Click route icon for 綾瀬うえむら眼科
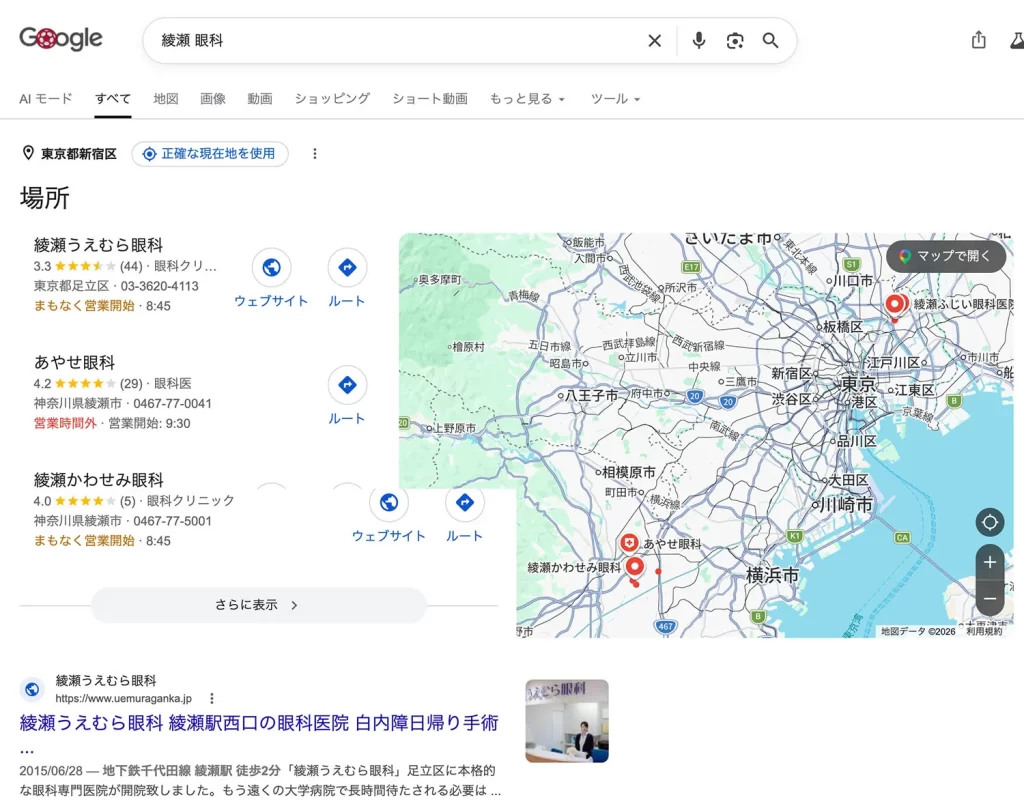Image resolution: width=1024 pixels, height=806 pixels. click(x=347, y=267)
